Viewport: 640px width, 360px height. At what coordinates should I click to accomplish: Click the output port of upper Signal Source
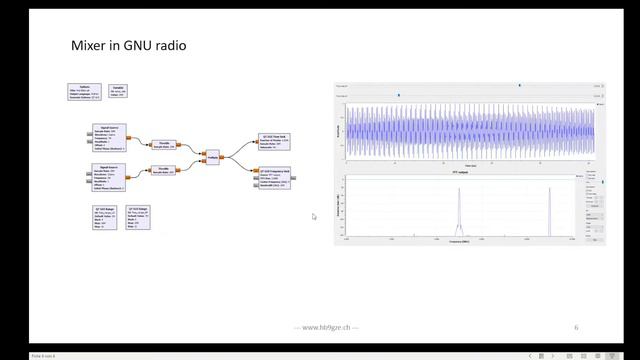tap(129, 138)
